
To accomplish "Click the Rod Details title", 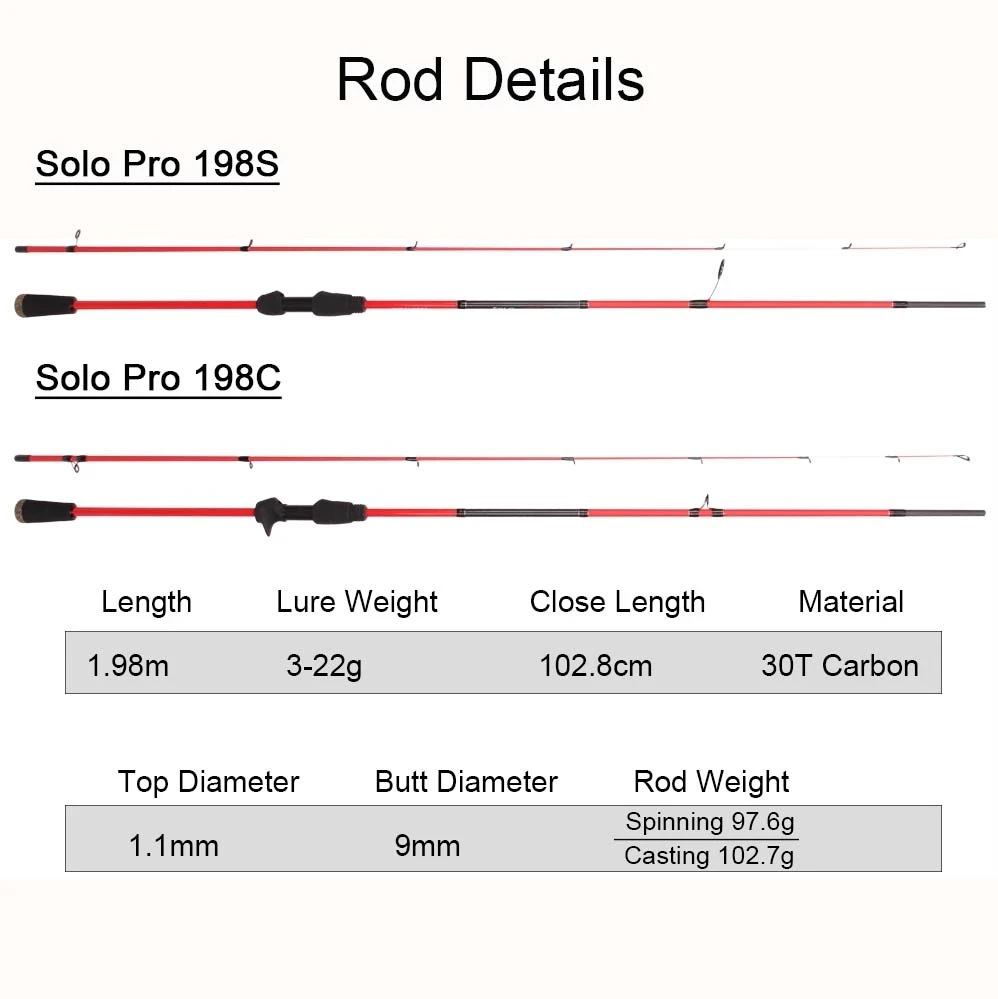I will point(490,80).
